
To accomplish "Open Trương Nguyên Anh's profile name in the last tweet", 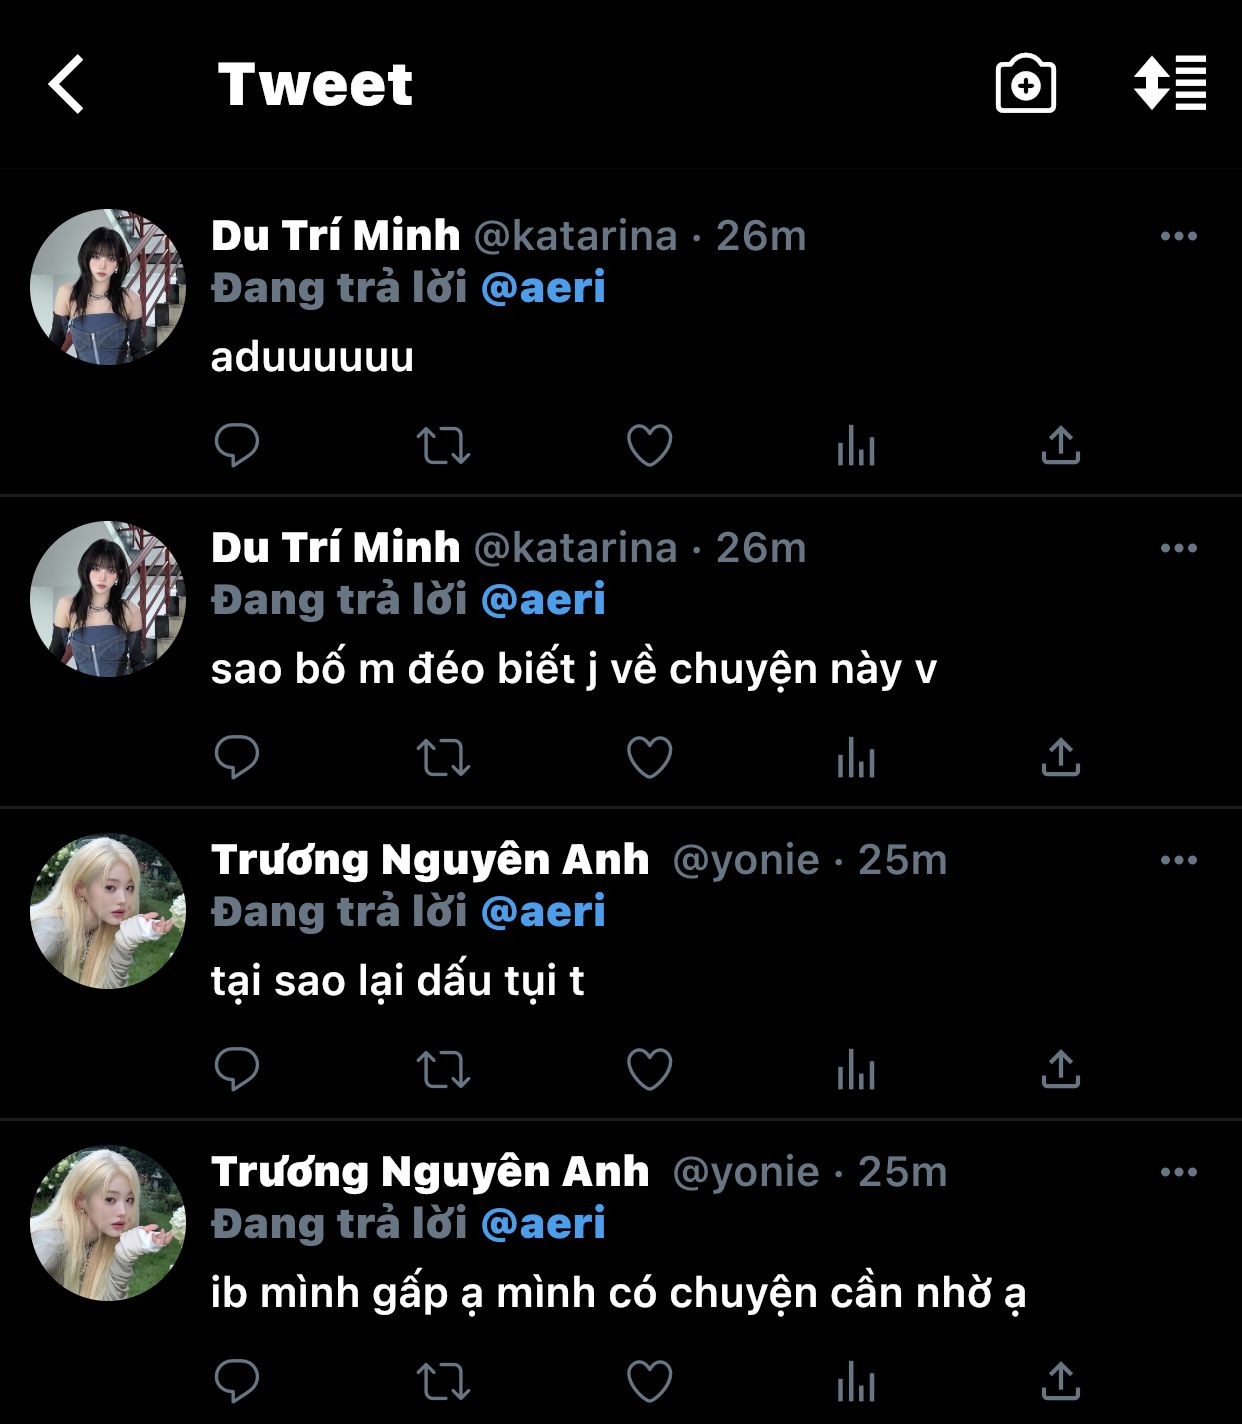I will coord(430,1171).
